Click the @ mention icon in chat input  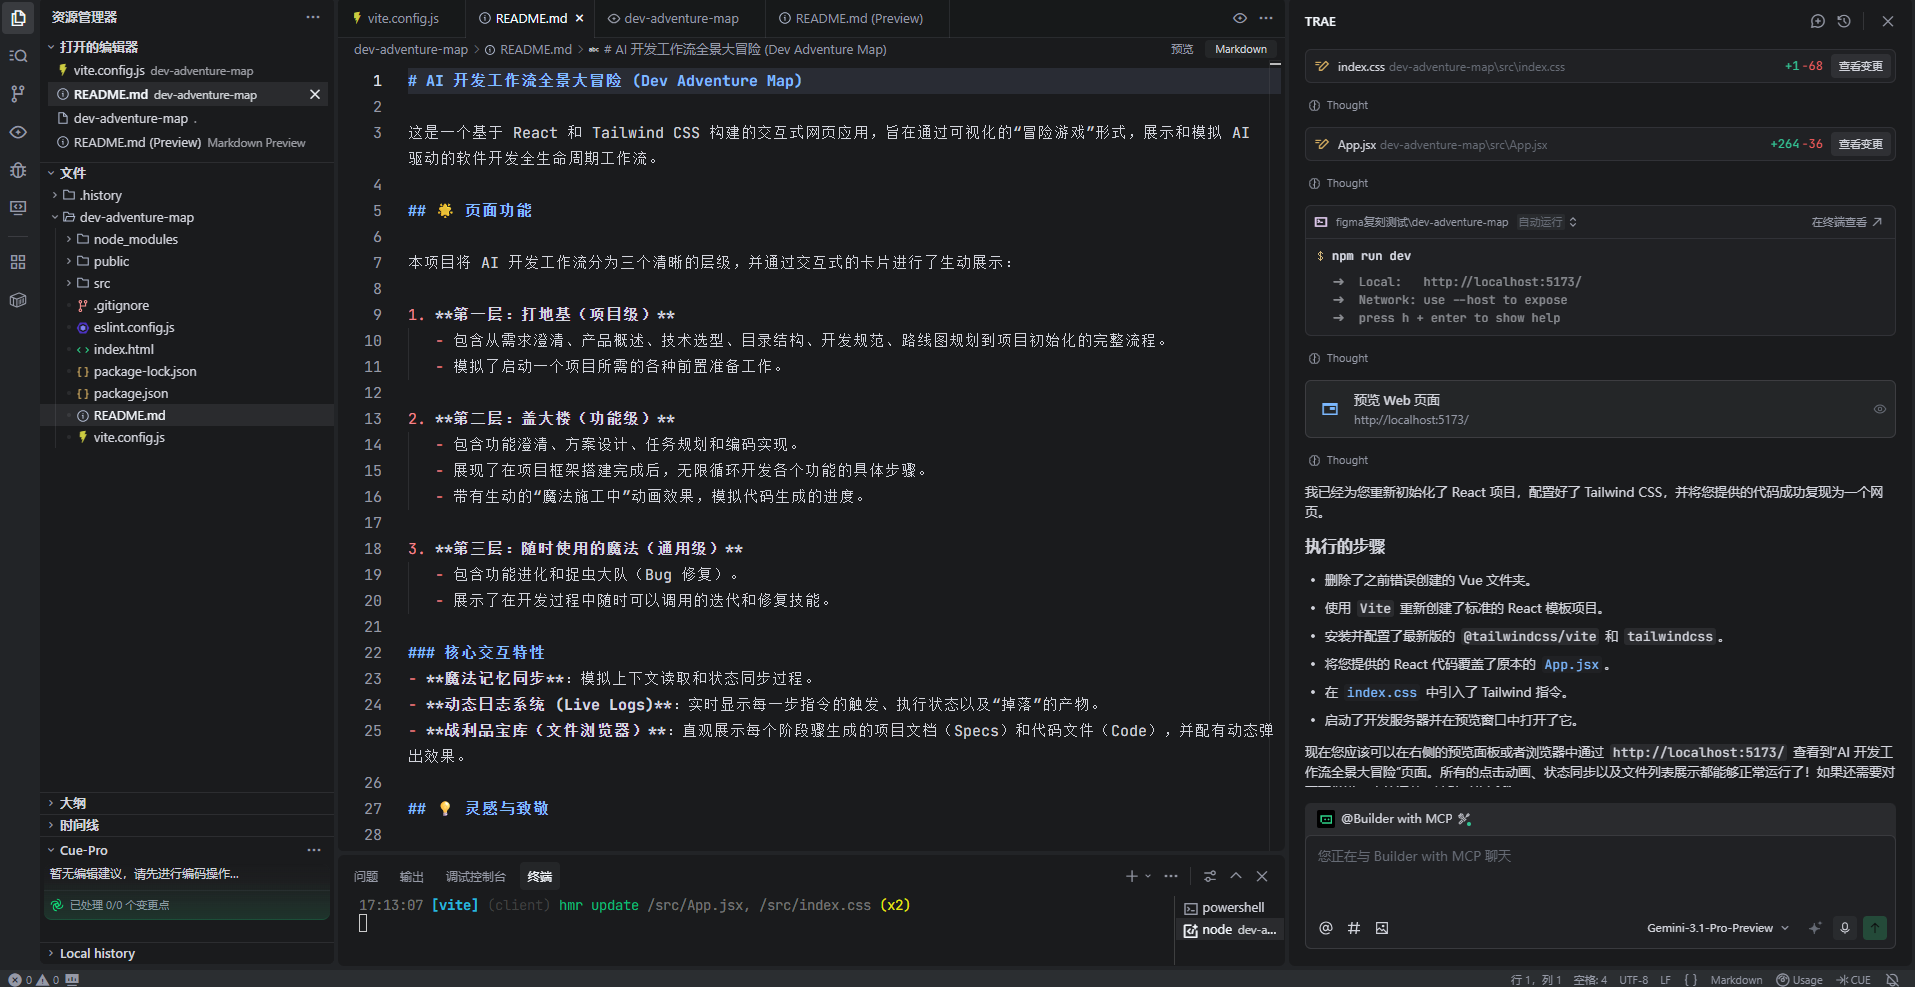tap(1325, 928)
